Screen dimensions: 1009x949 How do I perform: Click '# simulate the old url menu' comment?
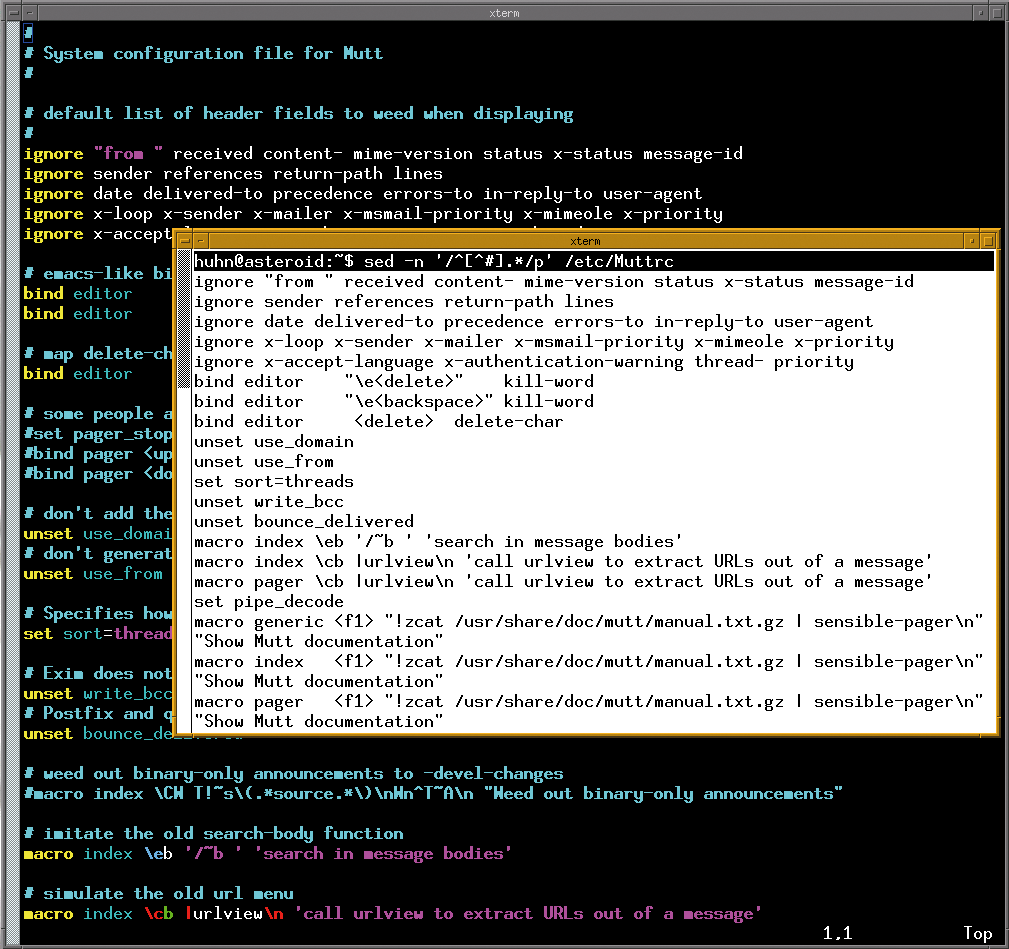[158, 894]
